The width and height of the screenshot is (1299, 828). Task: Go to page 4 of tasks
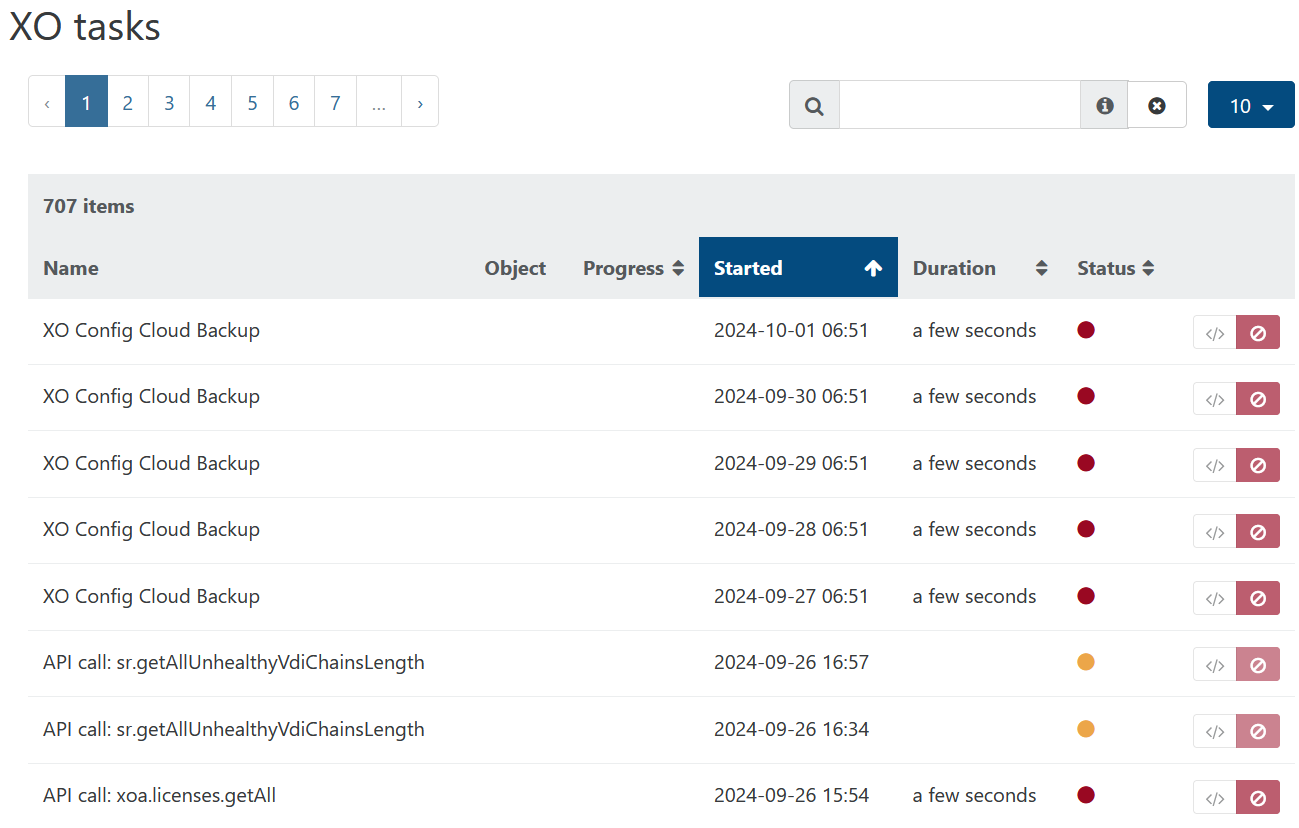click(211, 102)
